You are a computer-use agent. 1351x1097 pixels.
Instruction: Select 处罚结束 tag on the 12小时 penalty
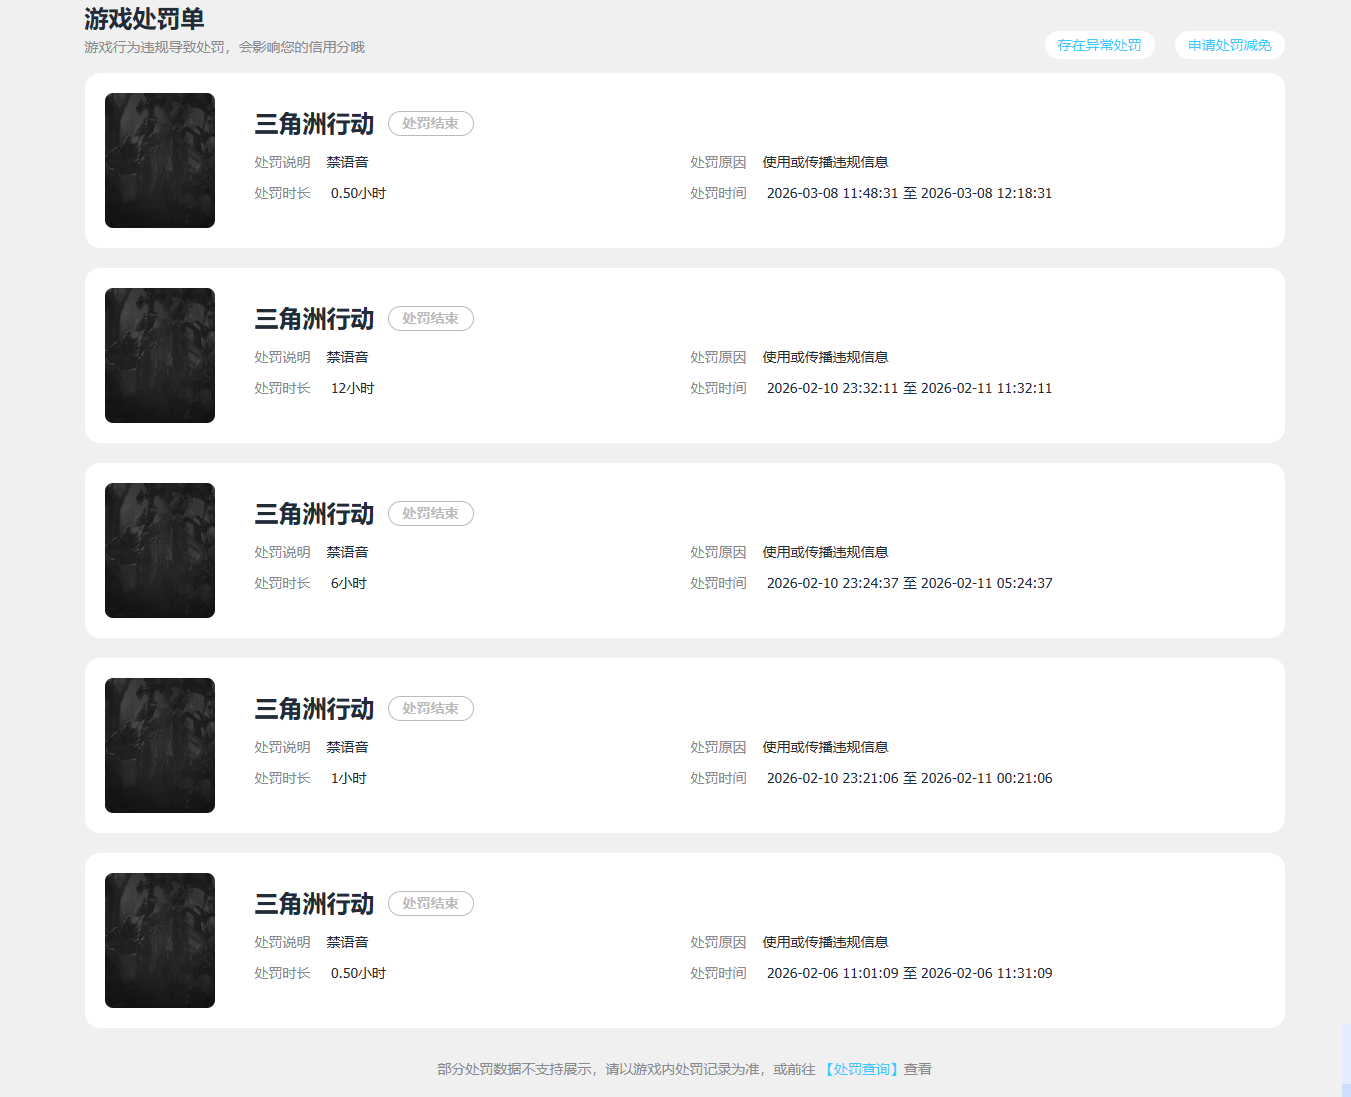430,319
